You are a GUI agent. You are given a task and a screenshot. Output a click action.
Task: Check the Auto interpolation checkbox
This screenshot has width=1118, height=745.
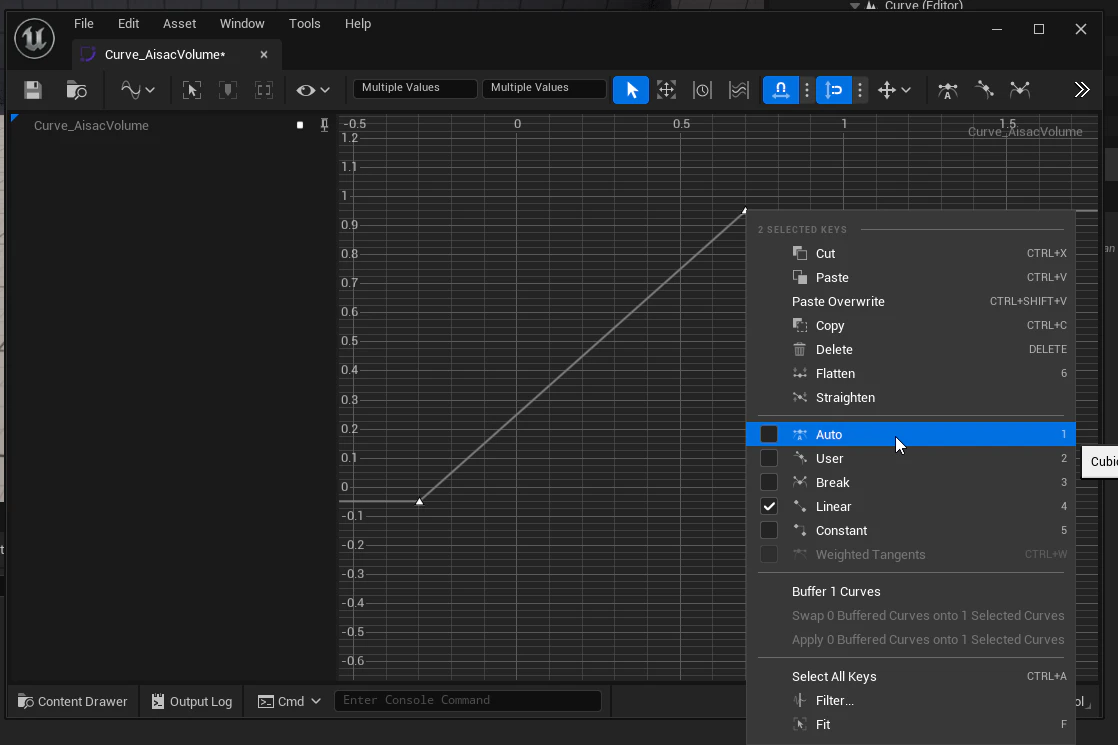(x=769, y=434)
